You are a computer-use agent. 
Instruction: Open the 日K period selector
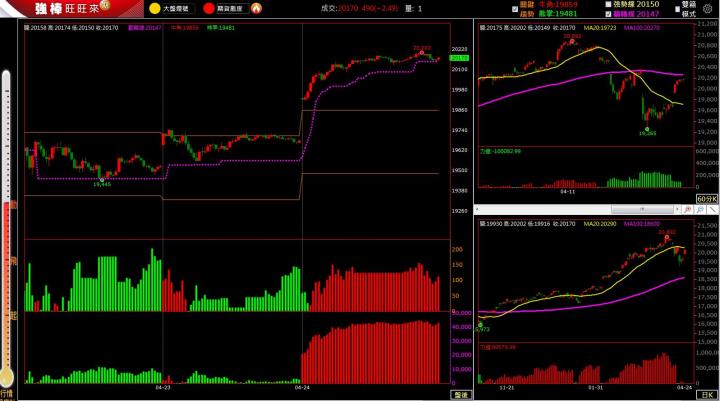point(708,394)
